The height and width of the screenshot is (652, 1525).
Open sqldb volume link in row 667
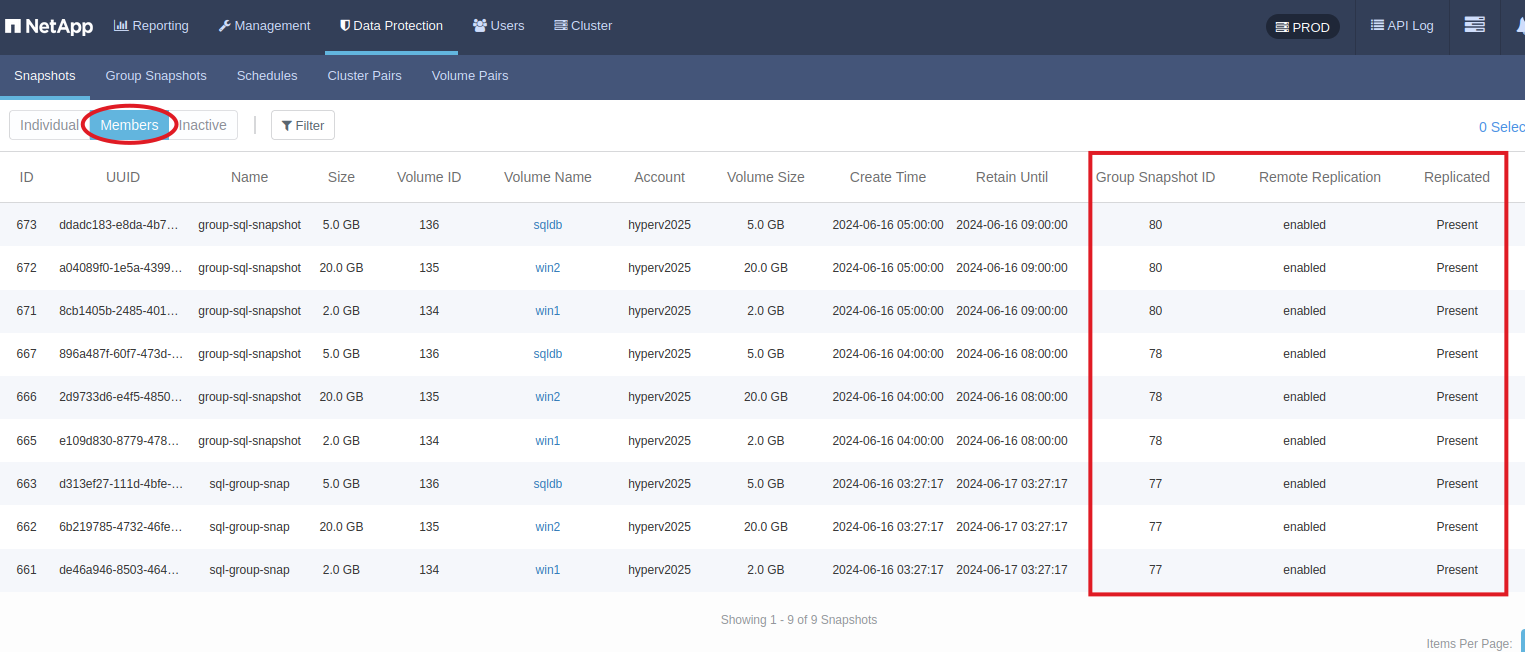tap(548, 354)
